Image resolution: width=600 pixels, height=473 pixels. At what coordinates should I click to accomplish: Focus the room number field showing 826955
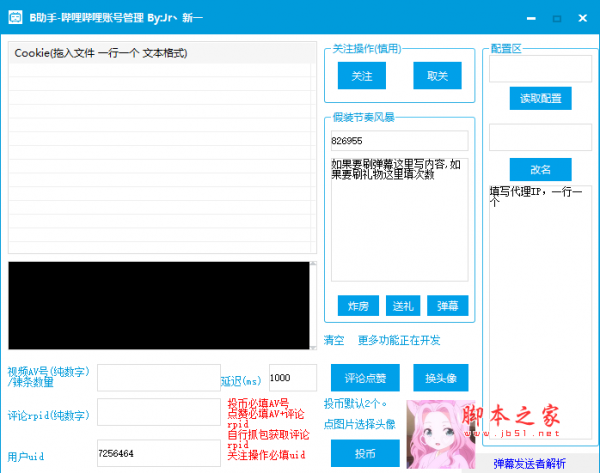coord(399,140)
